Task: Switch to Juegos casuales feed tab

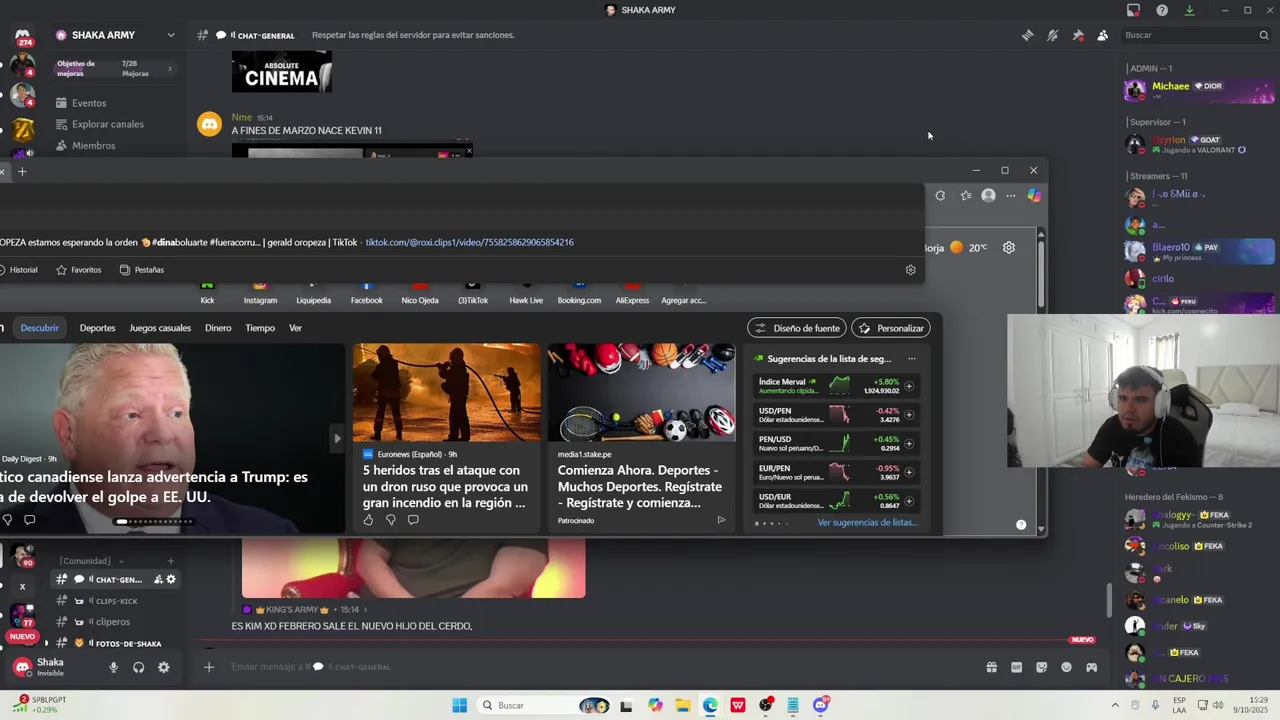Action: 160,328
